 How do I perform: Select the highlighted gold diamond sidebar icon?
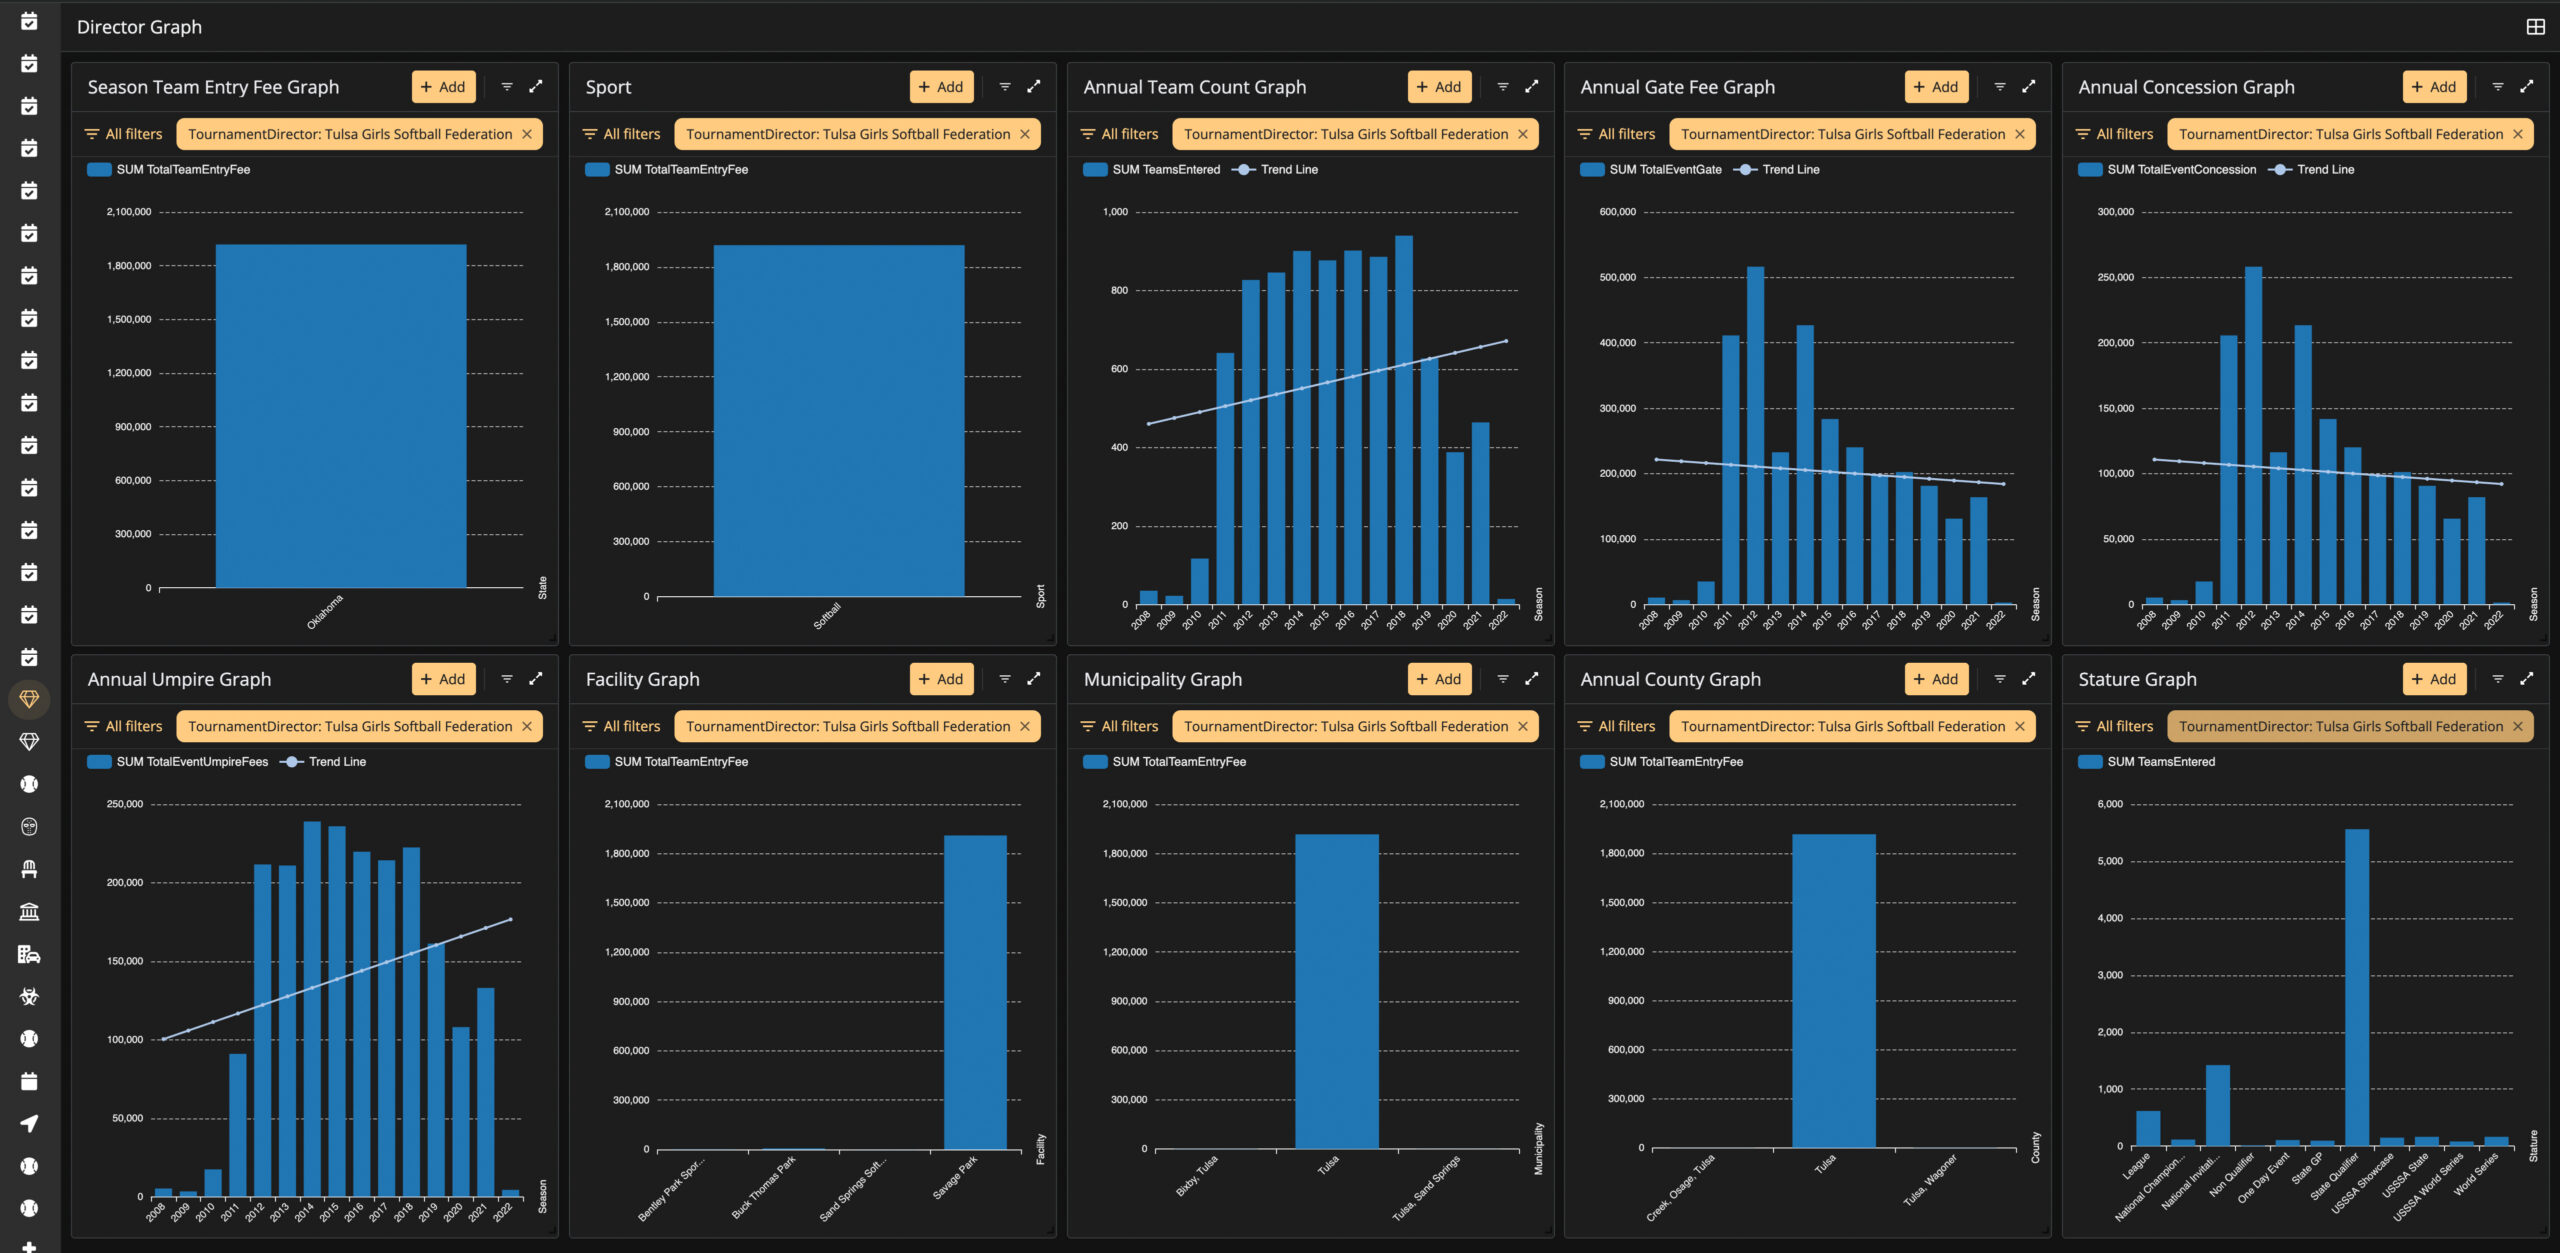click(x=29, y=699)
